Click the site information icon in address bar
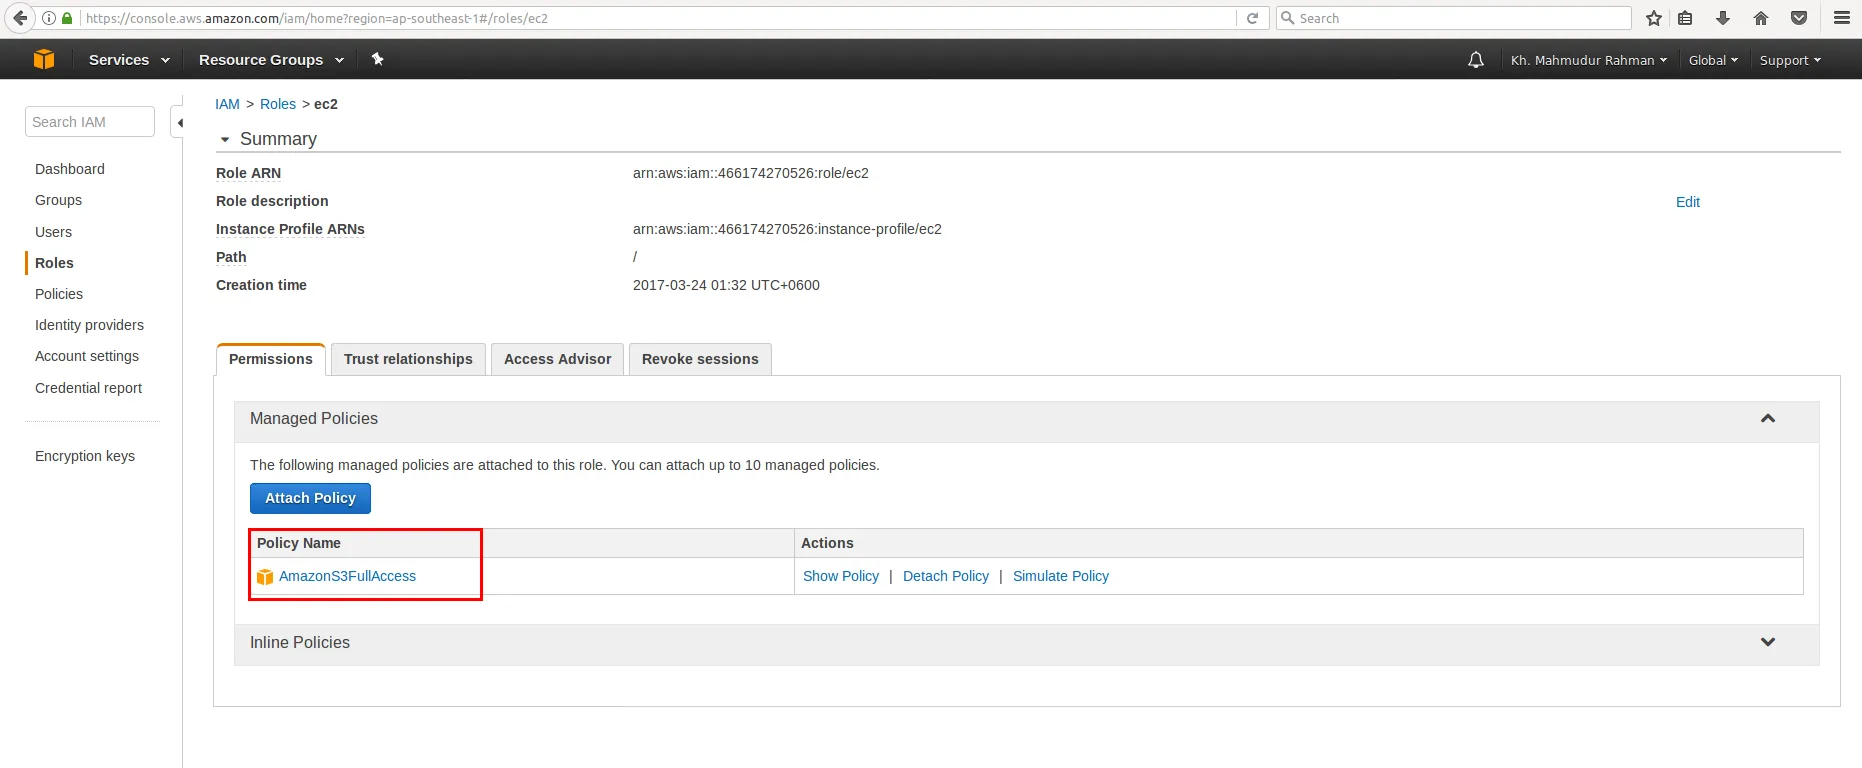Image resolution: width=1862 pixels, height=768 pixels. (48, 18)
